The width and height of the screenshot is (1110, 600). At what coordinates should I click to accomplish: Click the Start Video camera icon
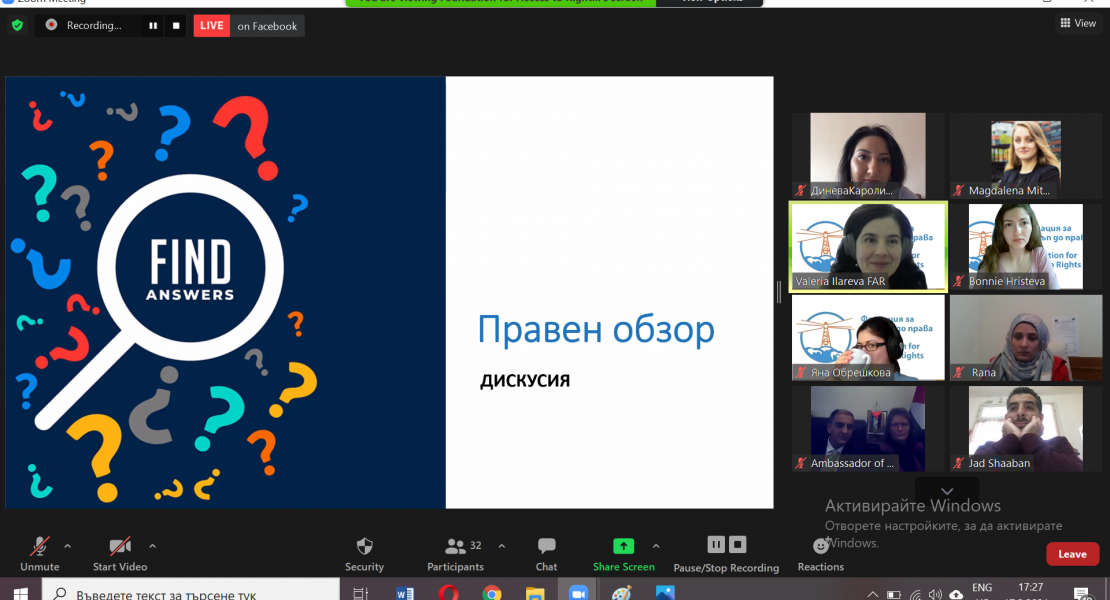point(120,546)
